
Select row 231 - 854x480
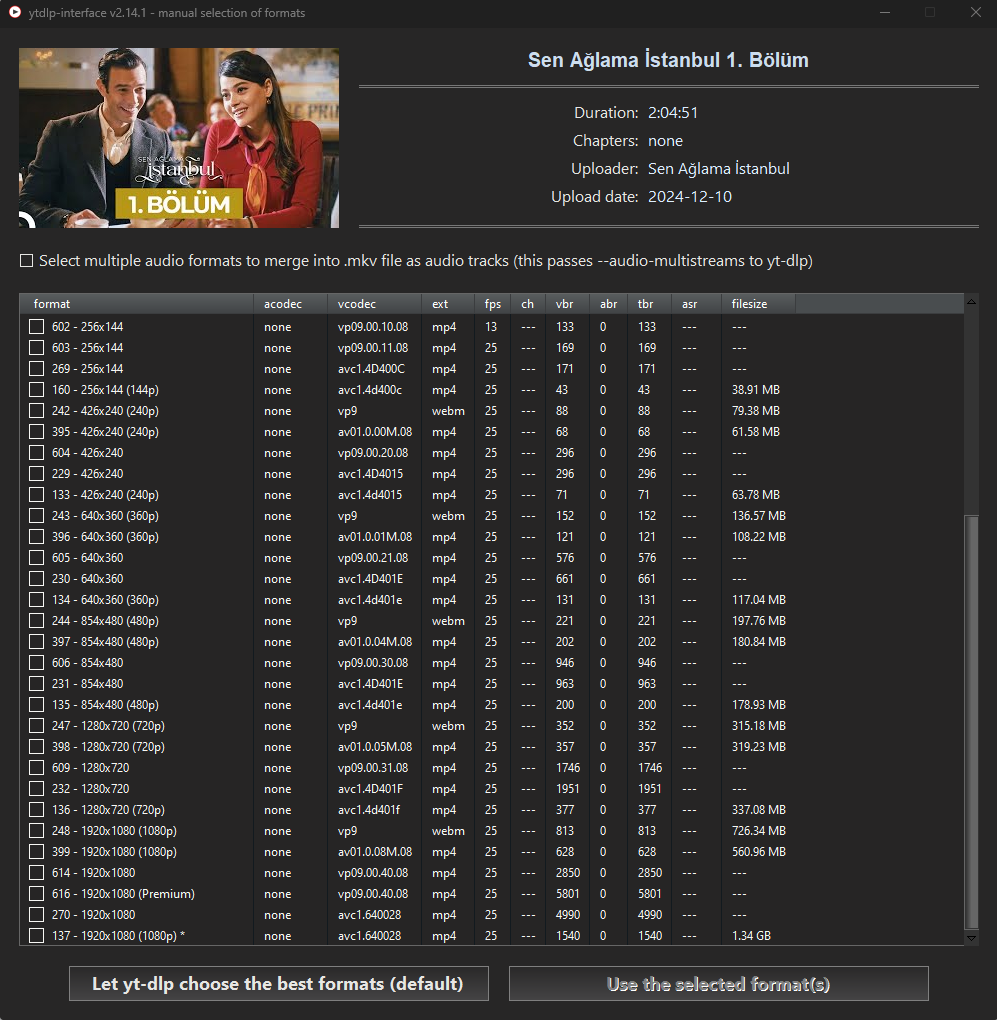(491, 684)
